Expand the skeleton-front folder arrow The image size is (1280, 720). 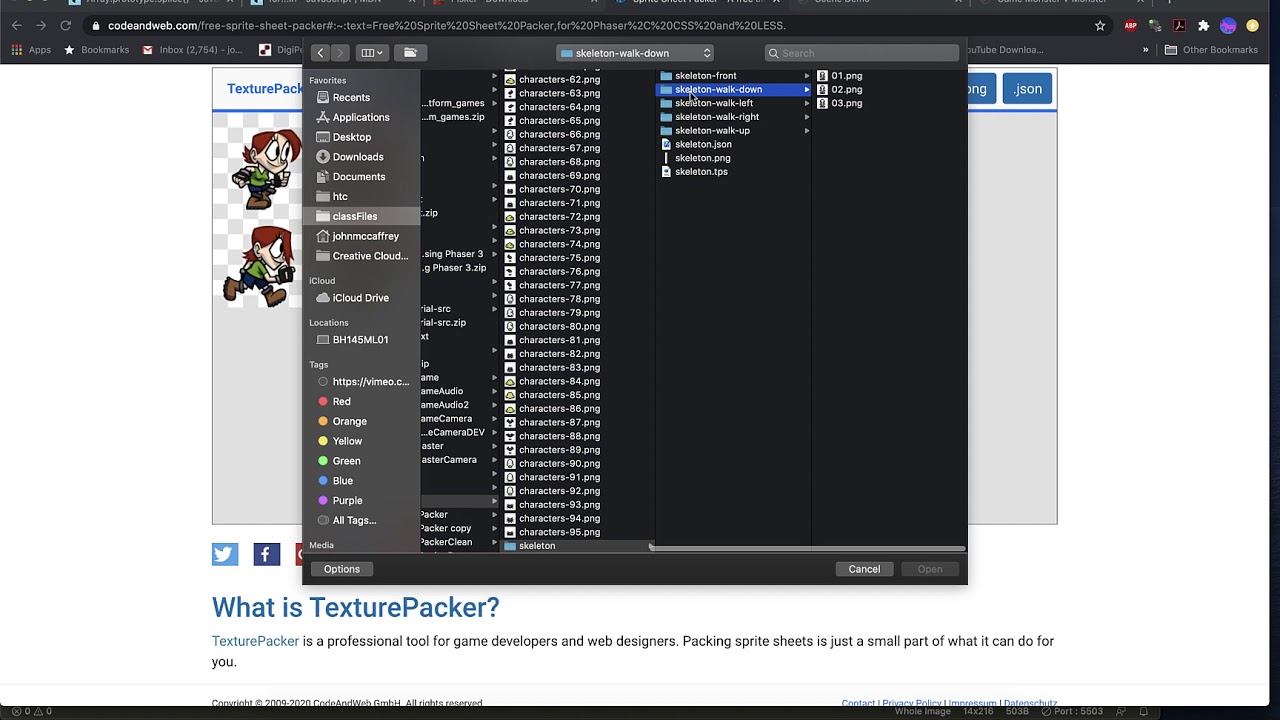(806, 76)
